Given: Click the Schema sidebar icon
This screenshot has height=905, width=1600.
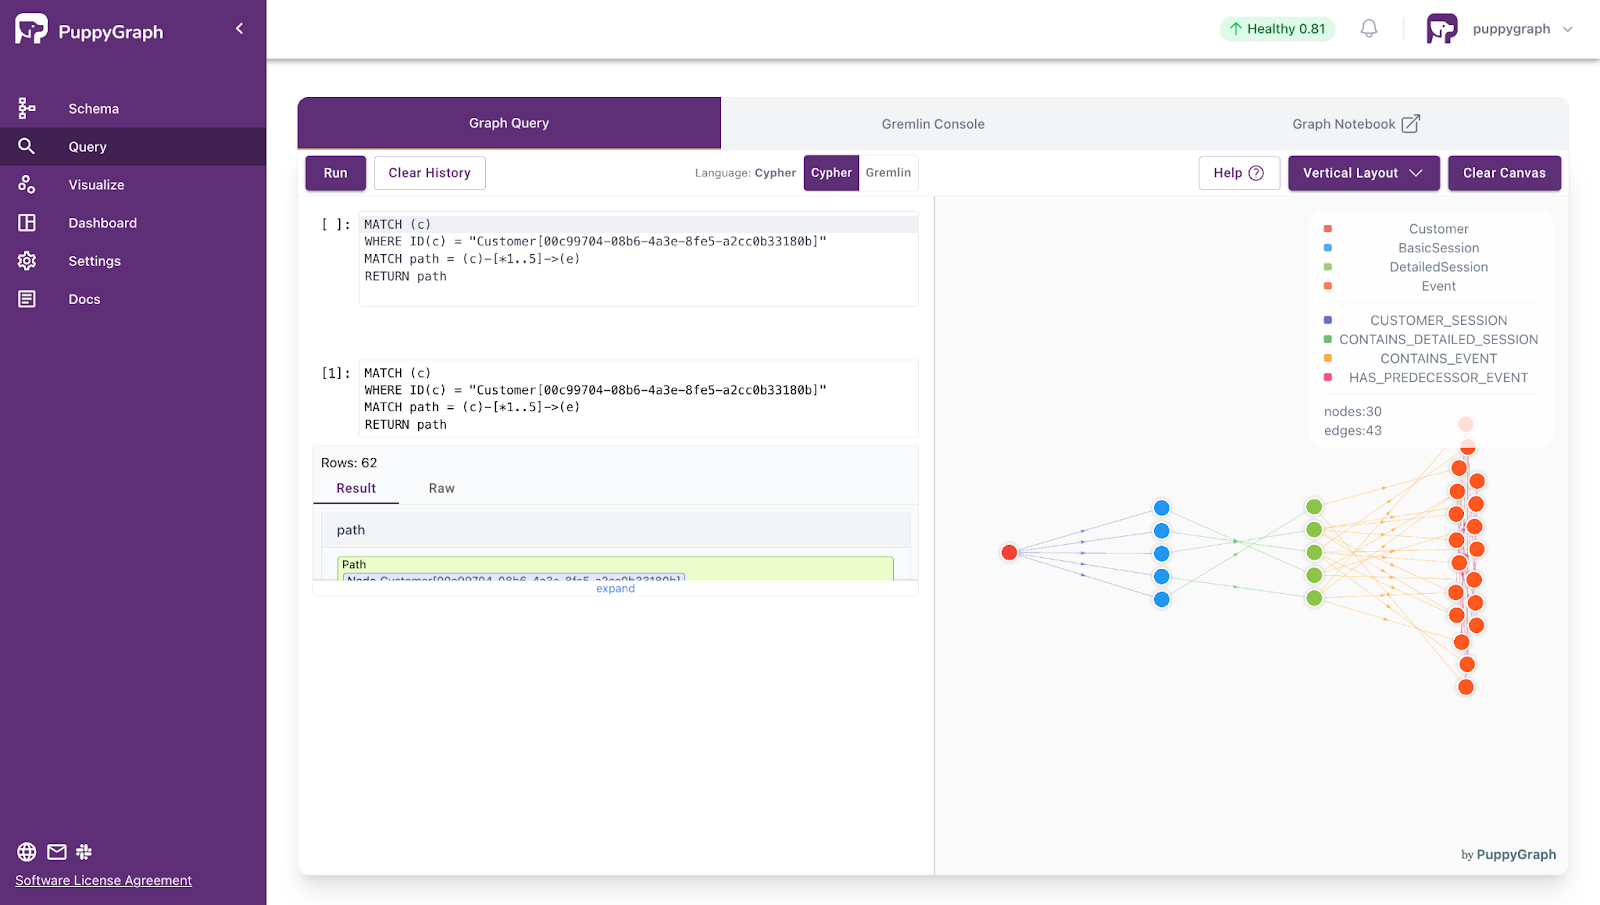Looking at the screenshot, I should click(27, 108).
